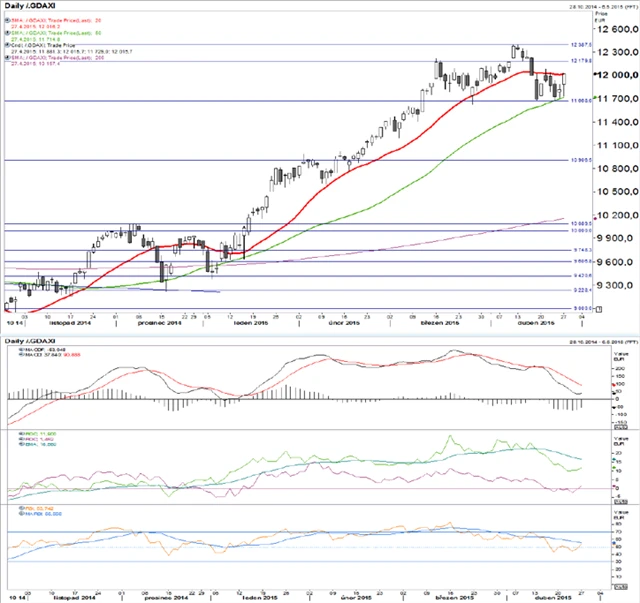Click horizontal level label 12 179,8
Image resolution: width=640 pixels, height=603 pixels.
[x=581, y=61]
